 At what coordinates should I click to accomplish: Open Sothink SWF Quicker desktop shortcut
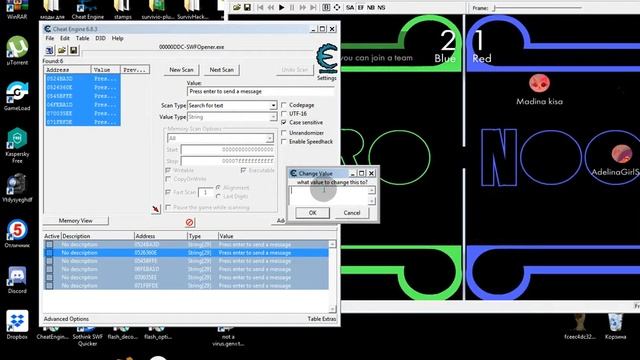[x=87, y=336]
